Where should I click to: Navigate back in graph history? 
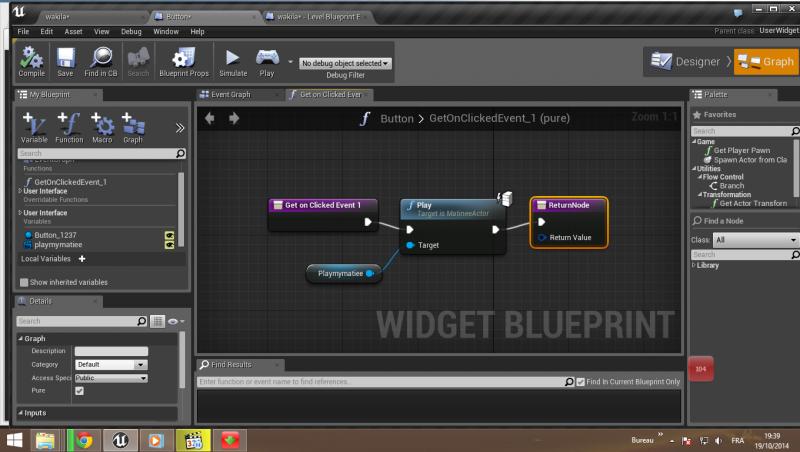pos(210,118)
